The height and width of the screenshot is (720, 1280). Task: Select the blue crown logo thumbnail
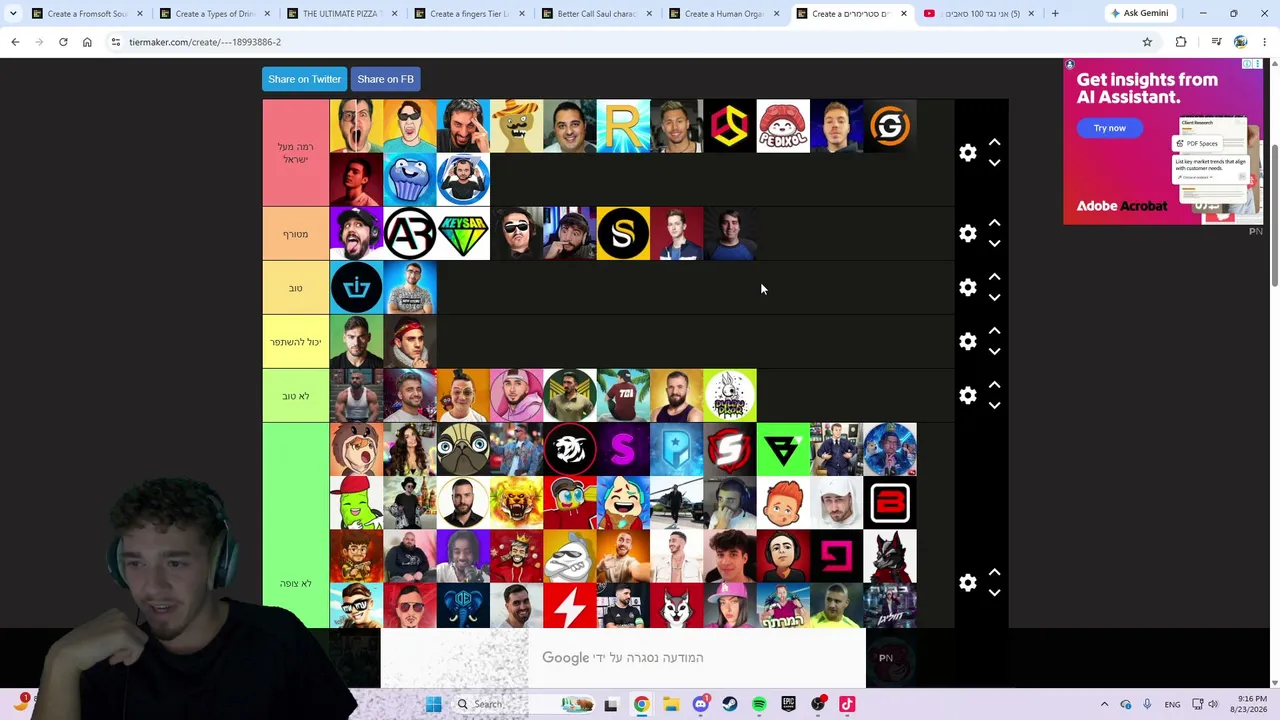(356, 287)
